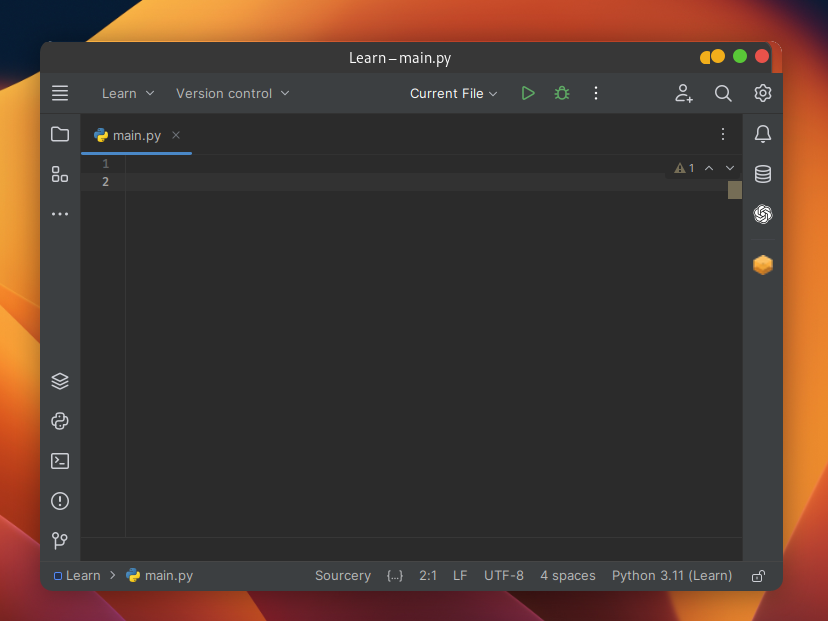Click the yellow minimize window button
The image size is (828, 621).
click(717, 57)
